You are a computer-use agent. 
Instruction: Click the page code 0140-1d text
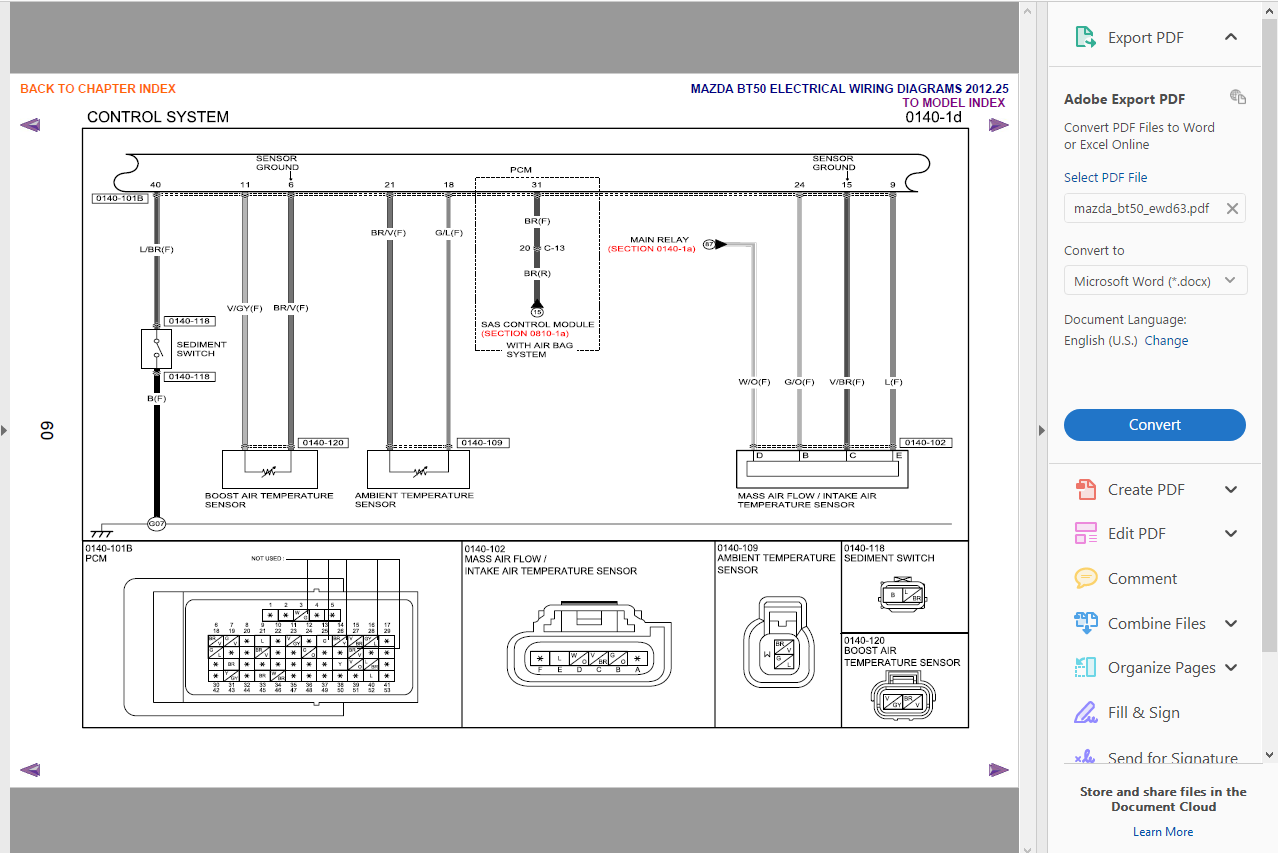[933, 117]
